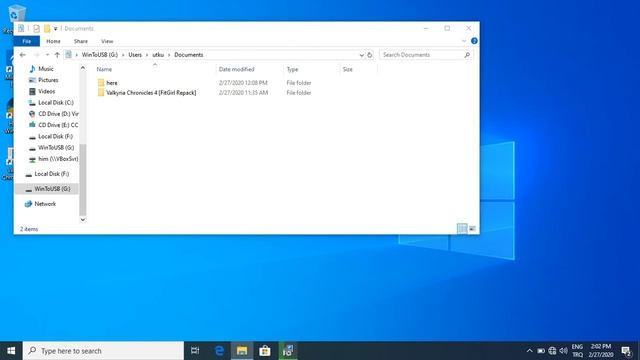
Task: Select Pictures in the navigation pane
Action: [x=48, y=80]
